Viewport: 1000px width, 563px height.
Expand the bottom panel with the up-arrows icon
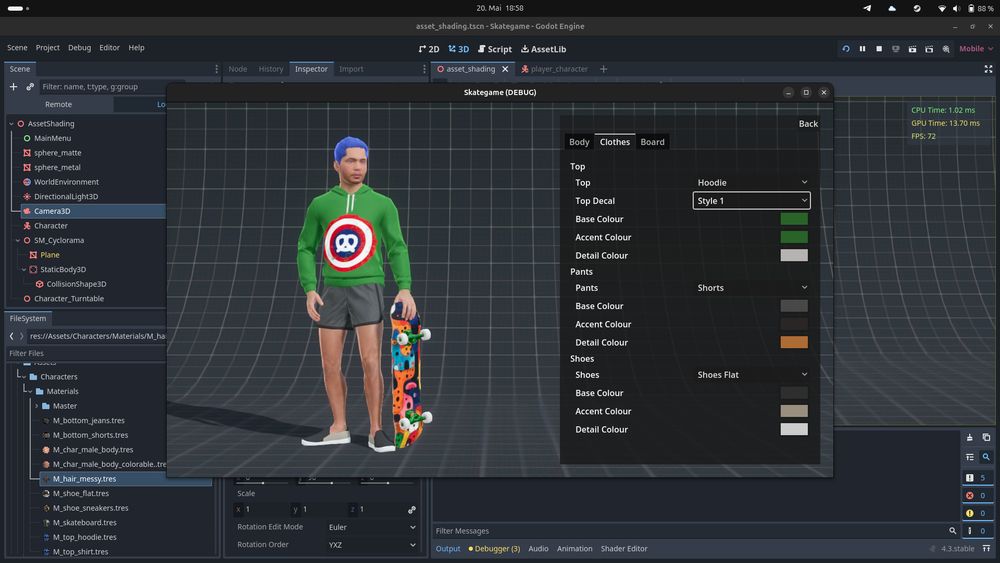986,548
